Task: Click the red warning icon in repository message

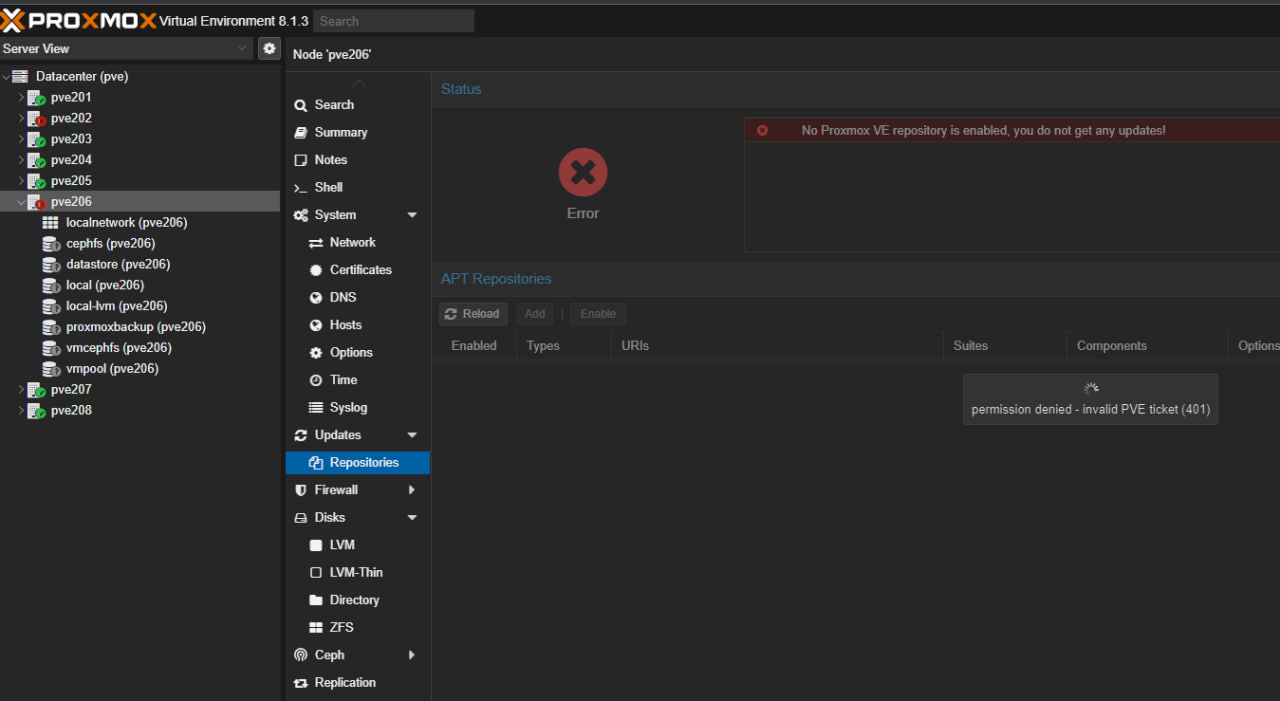Action: coord(762,131)
